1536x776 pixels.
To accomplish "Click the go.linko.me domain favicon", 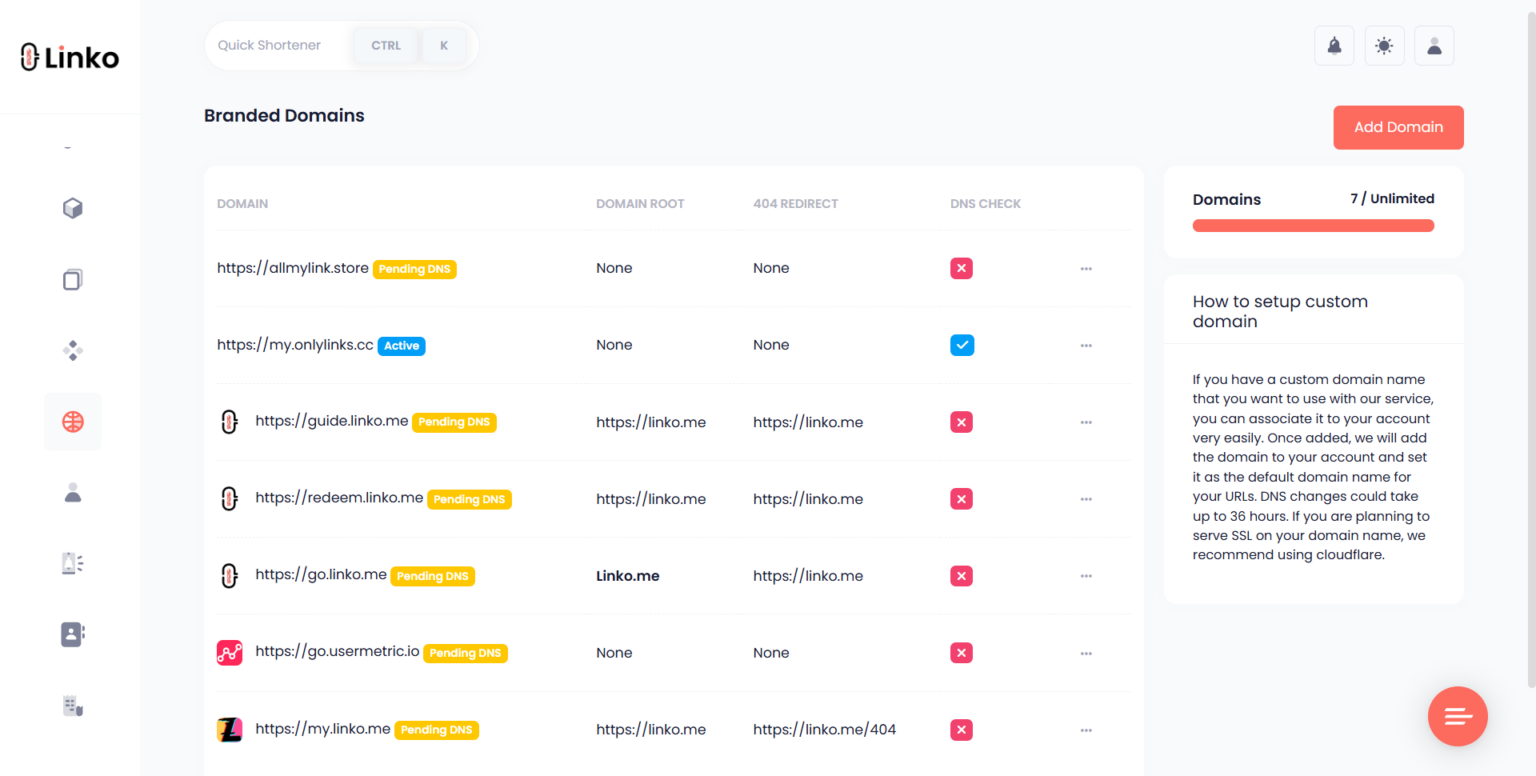I will pos(230,576).
